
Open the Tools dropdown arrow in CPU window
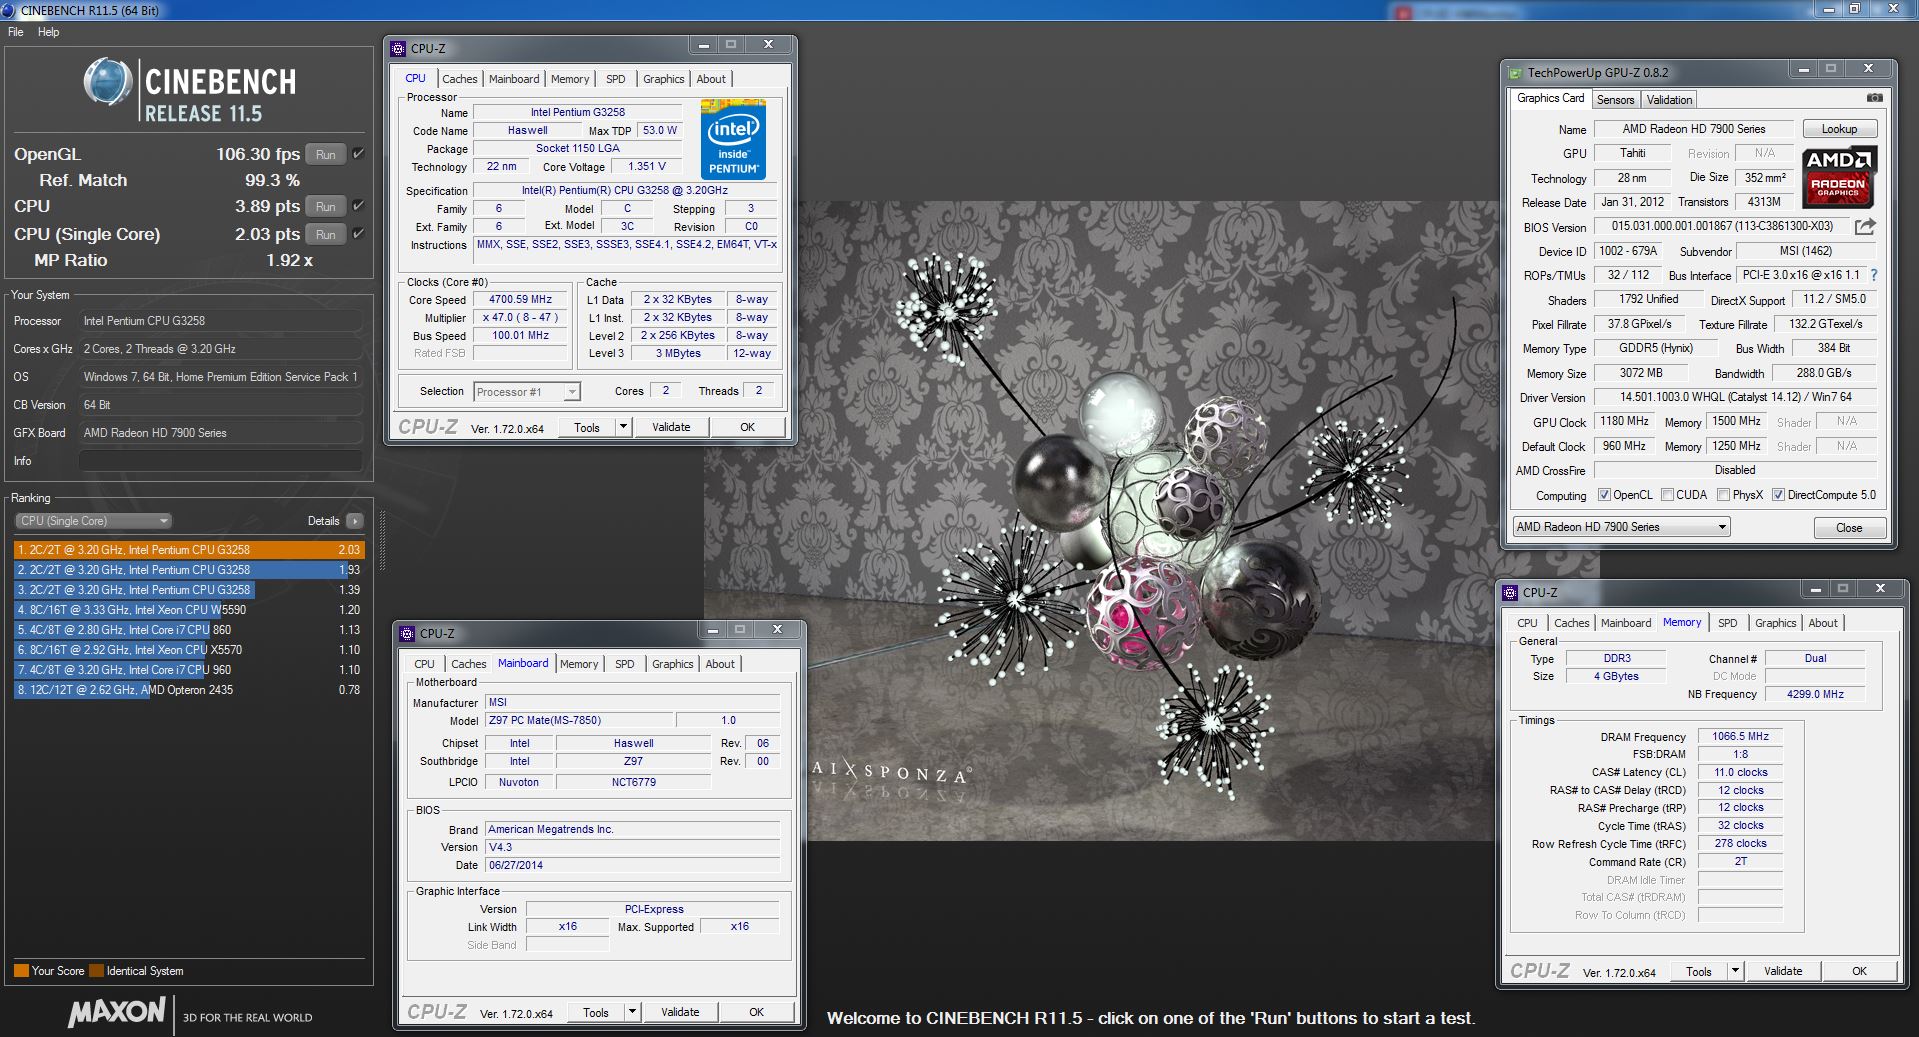coord(623,427)
